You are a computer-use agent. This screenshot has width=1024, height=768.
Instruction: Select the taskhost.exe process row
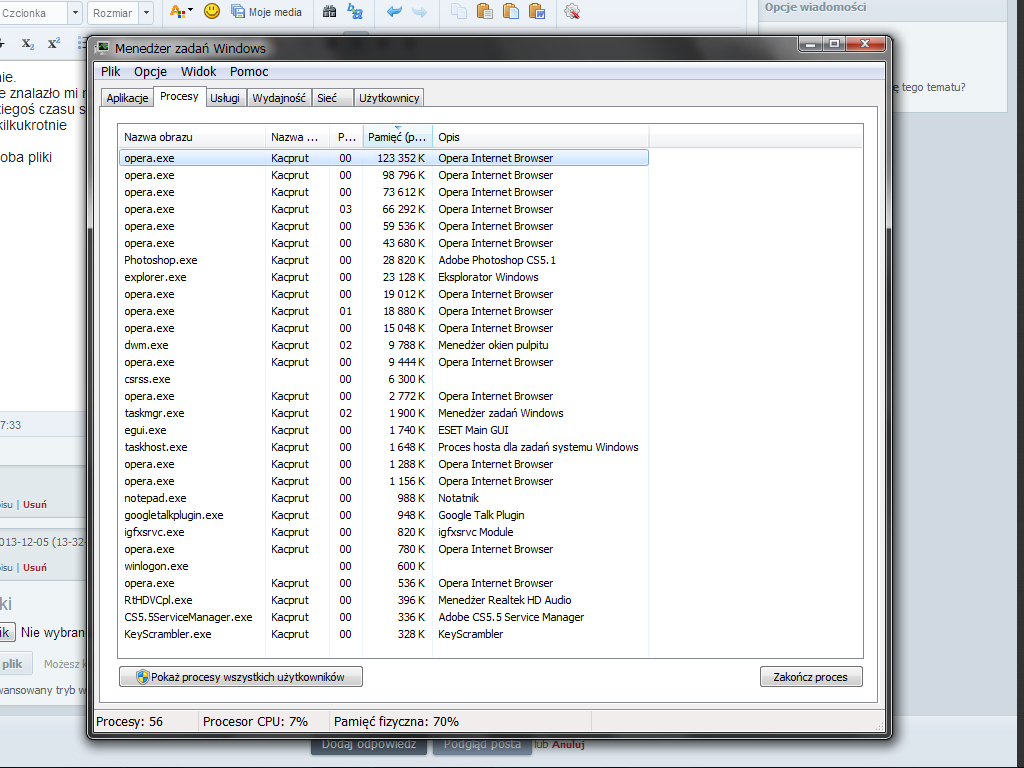point(384,447)
